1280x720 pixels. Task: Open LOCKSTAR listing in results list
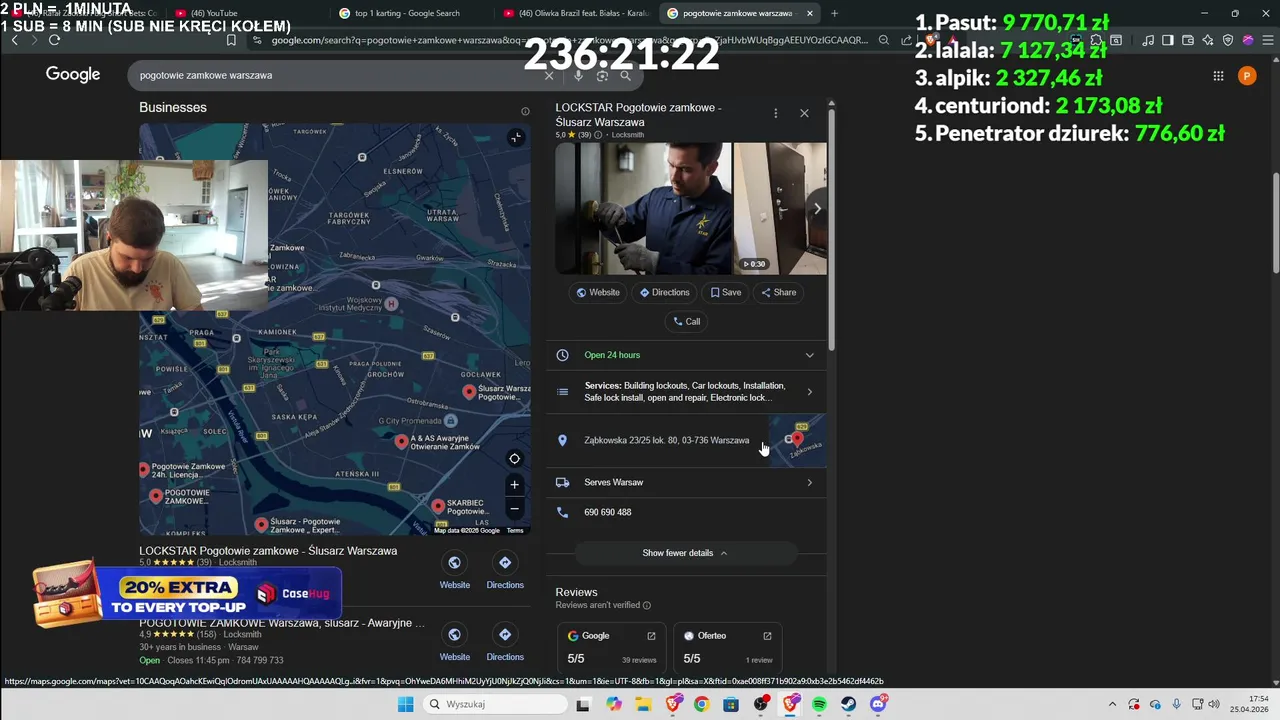coord(268,551)
